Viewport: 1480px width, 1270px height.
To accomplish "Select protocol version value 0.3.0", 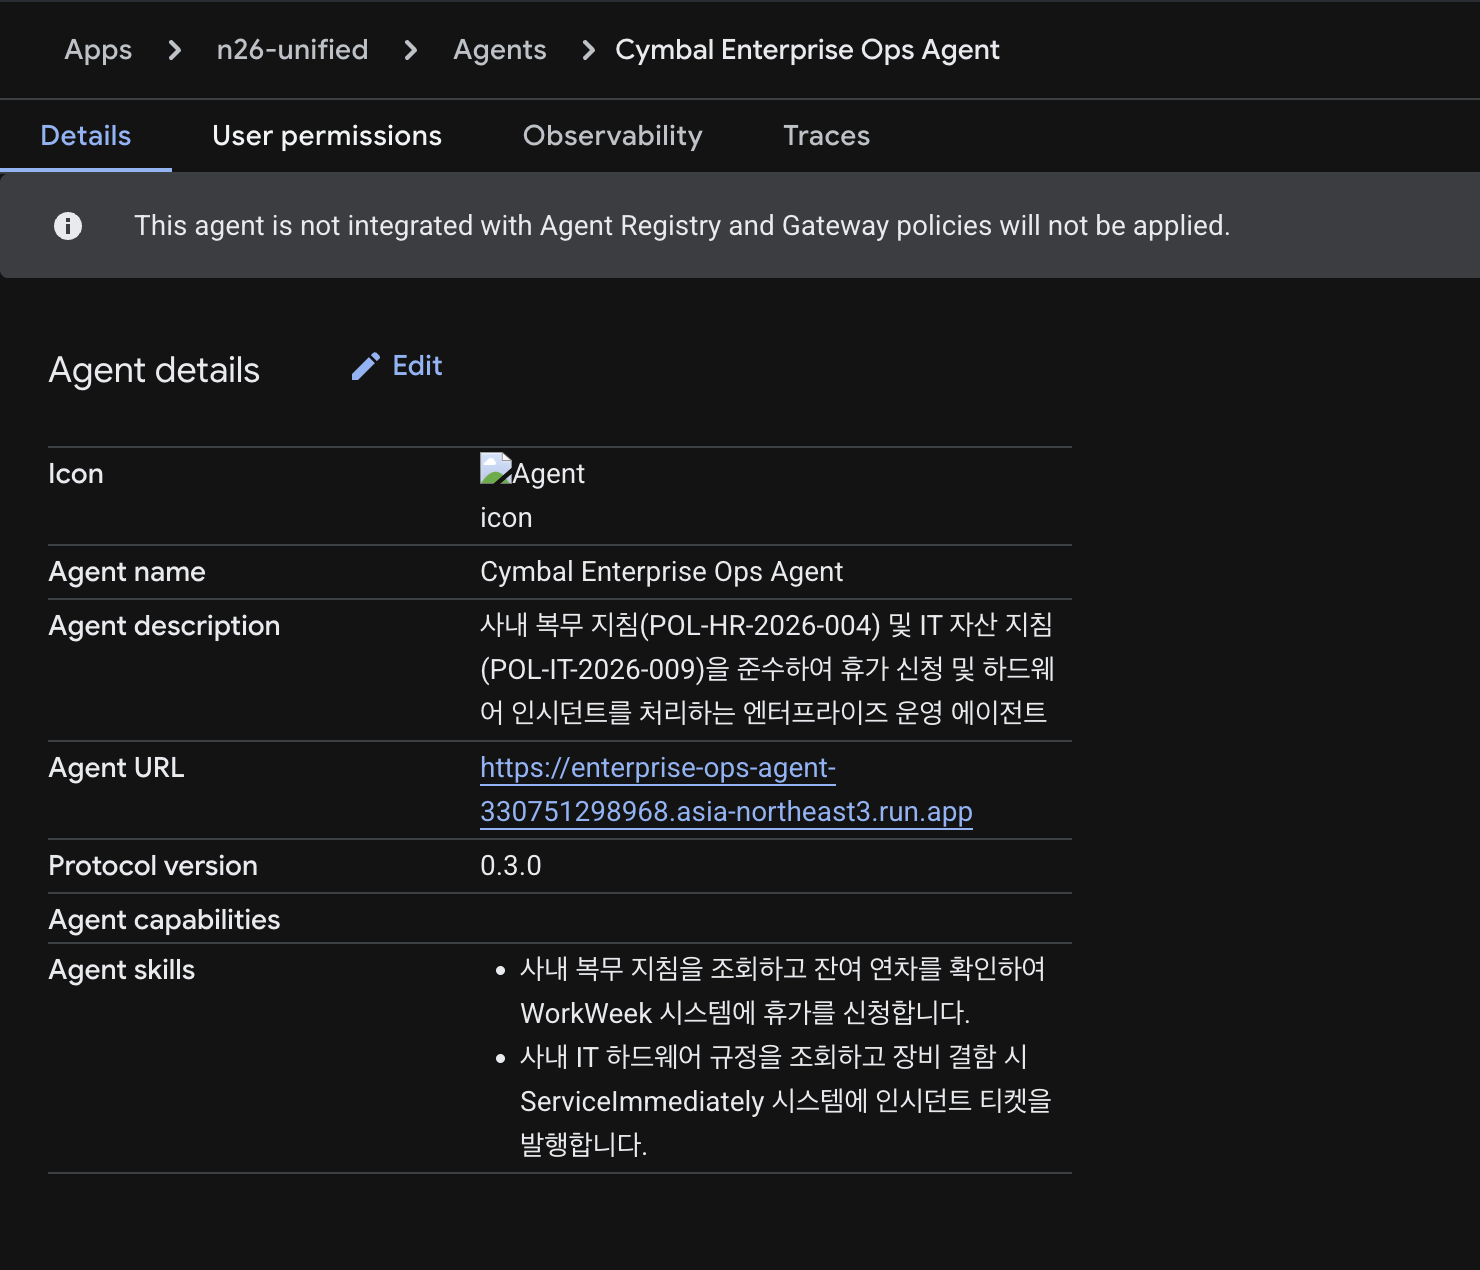I will pos(511,866).
